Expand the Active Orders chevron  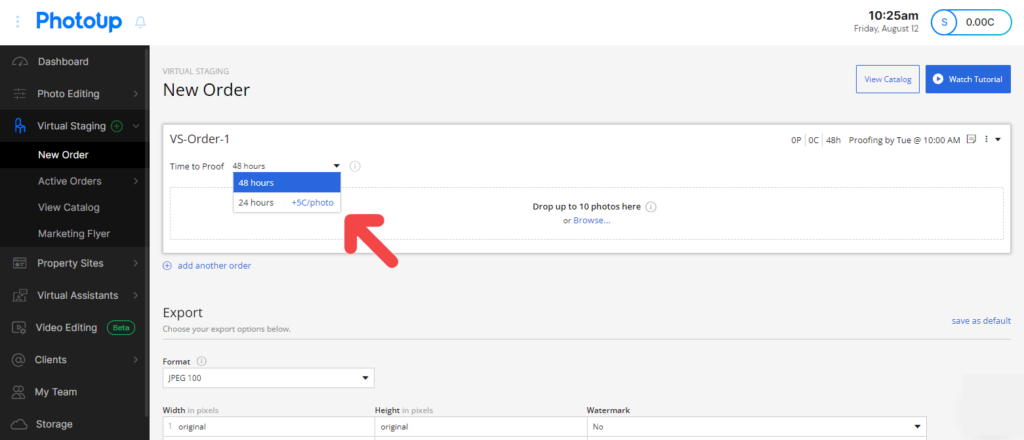coord(136,181)
